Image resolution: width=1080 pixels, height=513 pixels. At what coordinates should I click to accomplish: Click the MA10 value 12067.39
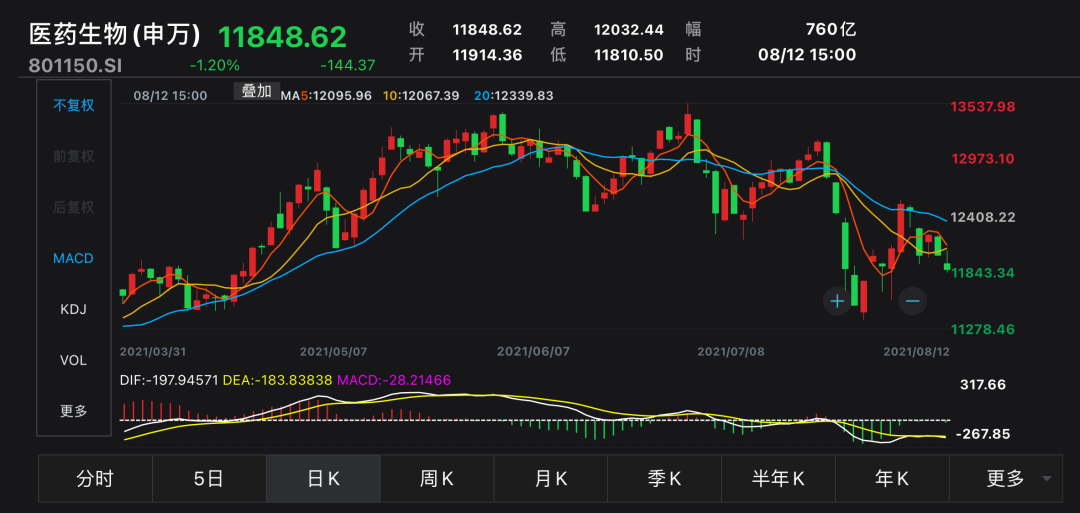(x=429, y=96)
